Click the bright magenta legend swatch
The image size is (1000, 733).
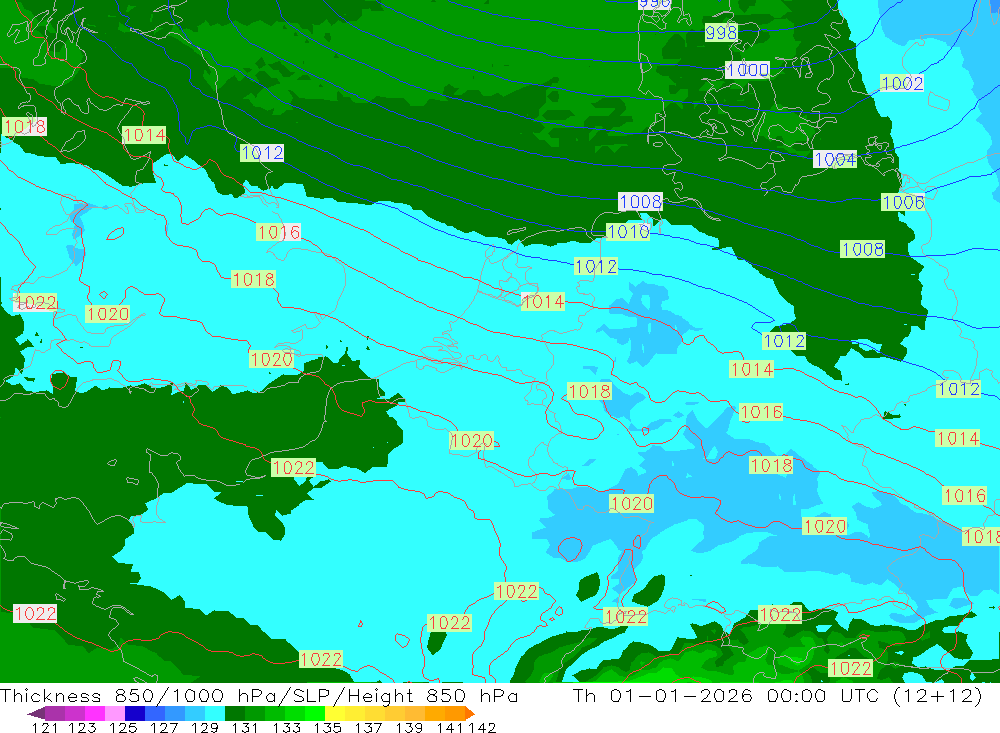point(95,713)
